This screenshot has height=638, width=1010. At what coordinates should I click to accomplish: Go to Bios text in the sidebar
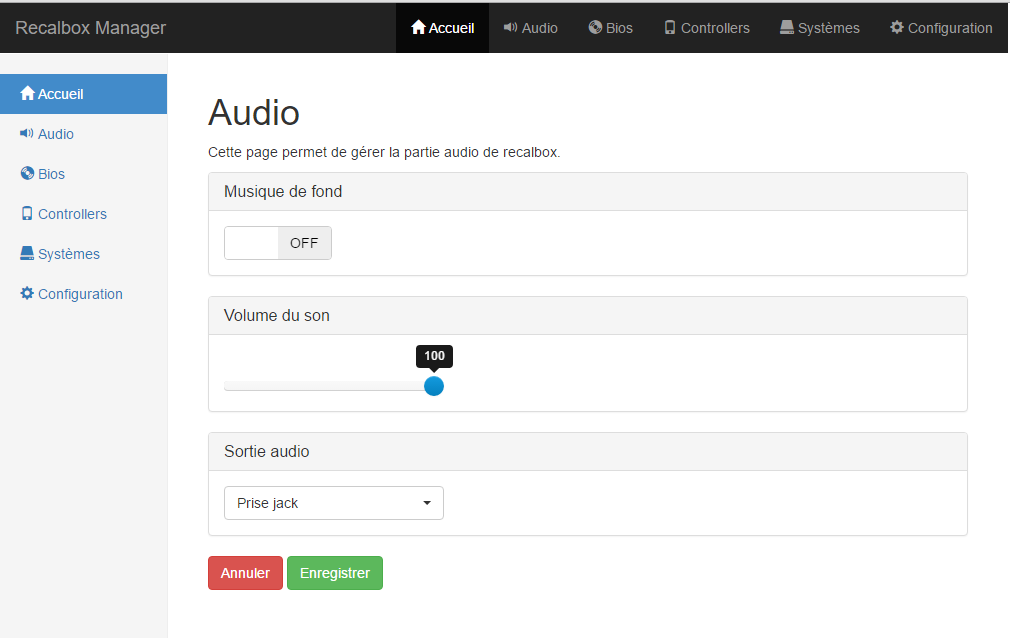52,174
